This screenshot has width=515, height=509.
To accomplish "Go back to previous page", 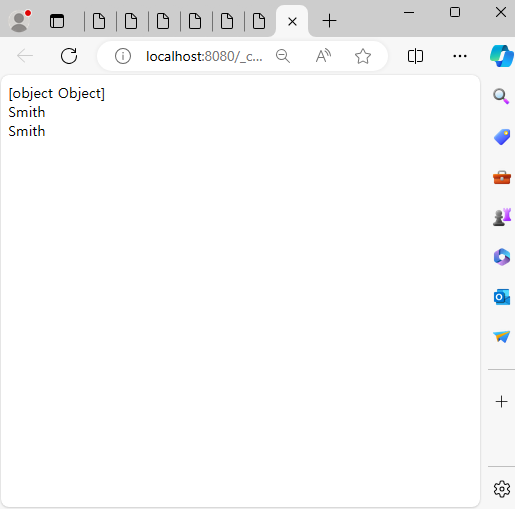I will tap(25, 56).
